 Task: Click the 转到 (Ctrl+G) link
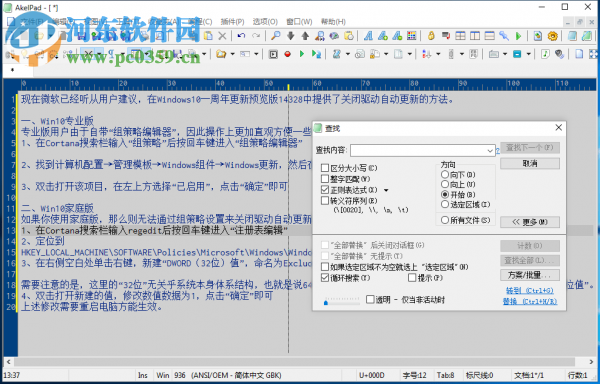(530, 291)
